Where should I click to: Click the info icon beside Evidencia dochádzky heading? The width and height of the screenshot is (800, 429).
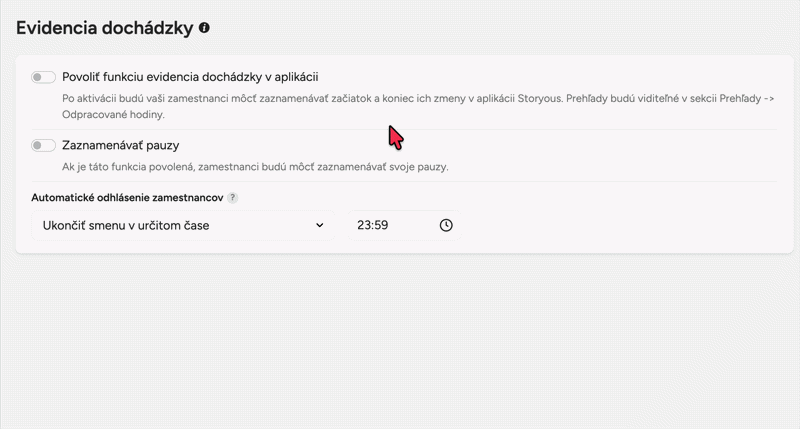pos(204,29)
